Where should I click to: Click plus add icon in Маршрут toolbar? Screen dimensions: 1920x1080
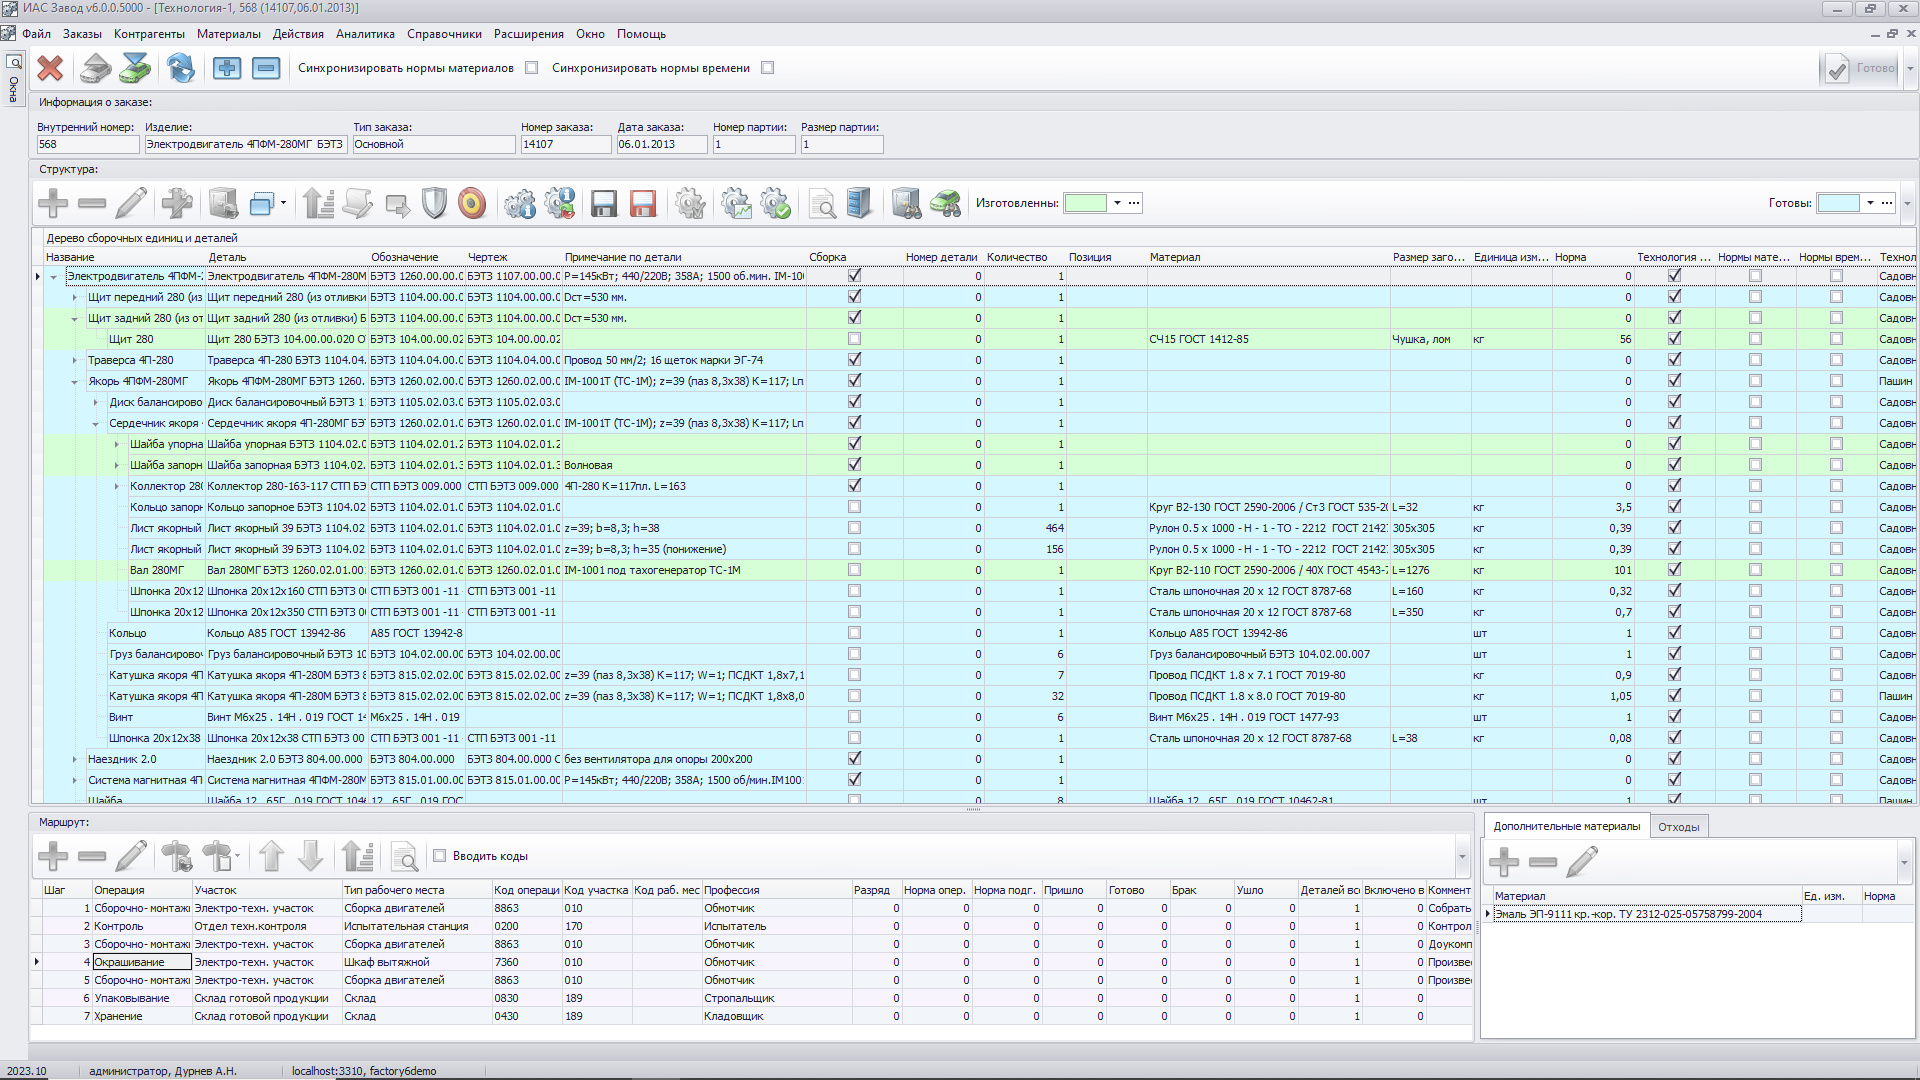(x=53, y=856)
